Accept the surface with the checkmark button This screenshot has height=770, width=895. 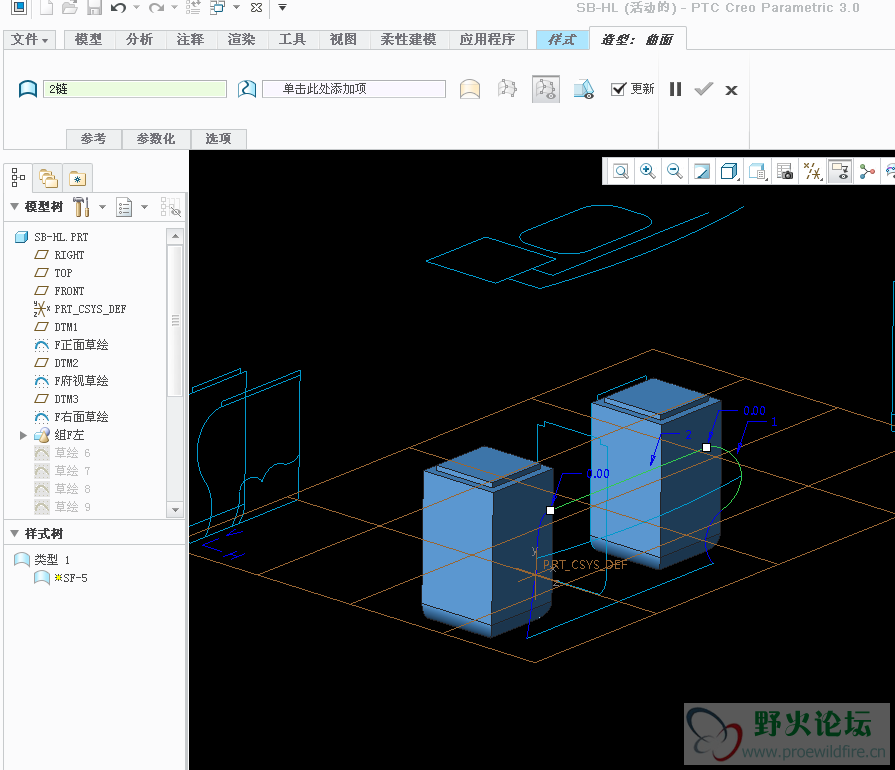click(704, 89)
